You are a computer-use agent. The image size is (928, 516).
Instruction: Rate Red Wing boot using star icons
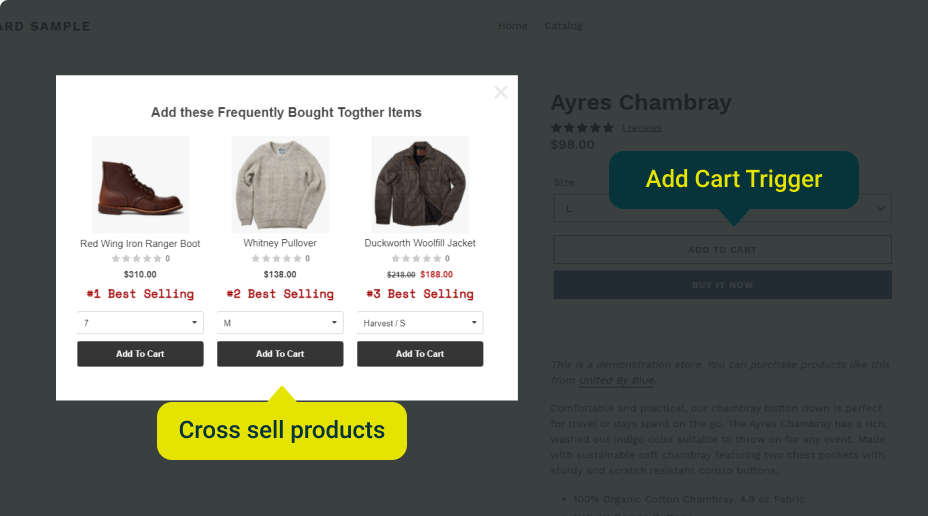136,259
